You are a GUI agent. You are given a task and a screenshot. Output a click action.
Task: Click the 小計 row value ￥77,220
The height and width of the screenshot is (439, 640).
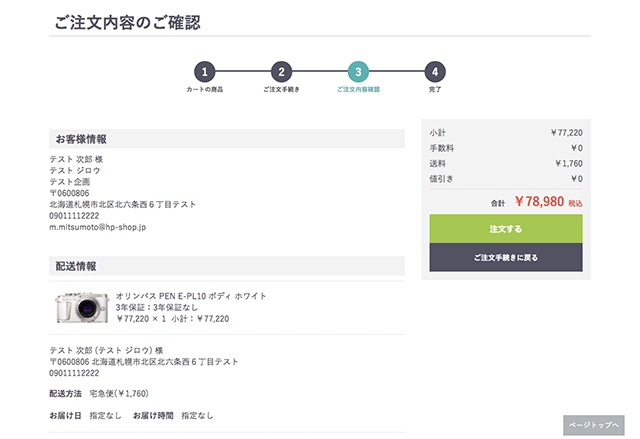click(566, 133)
